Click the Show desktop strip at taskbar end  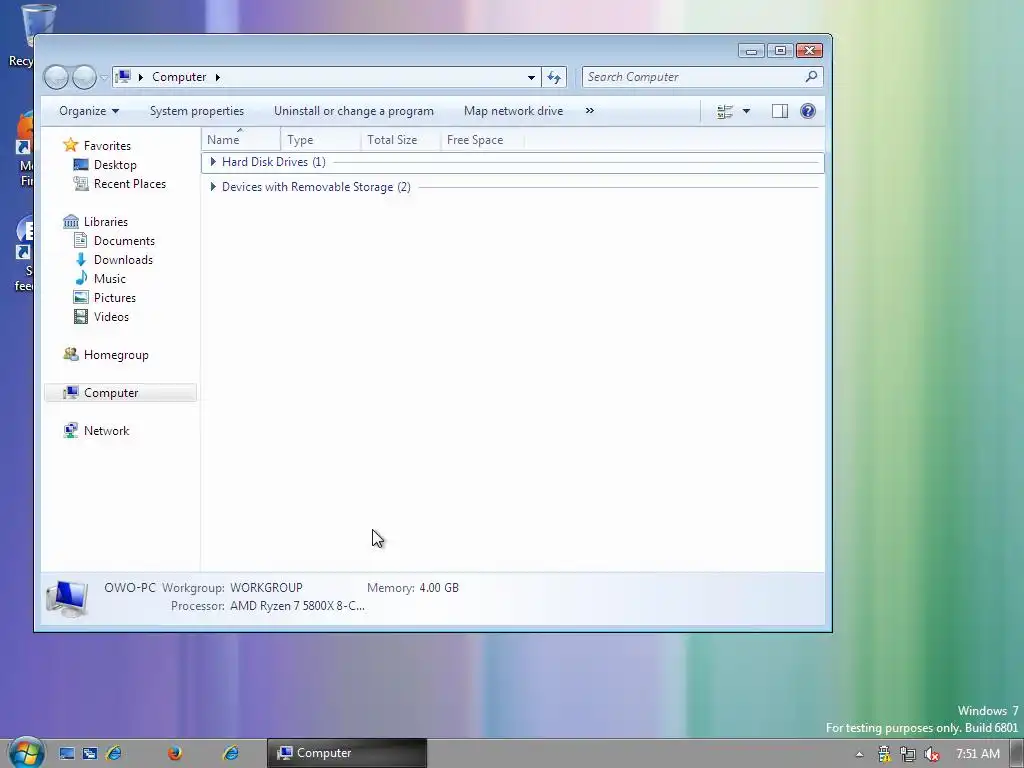1017,754
